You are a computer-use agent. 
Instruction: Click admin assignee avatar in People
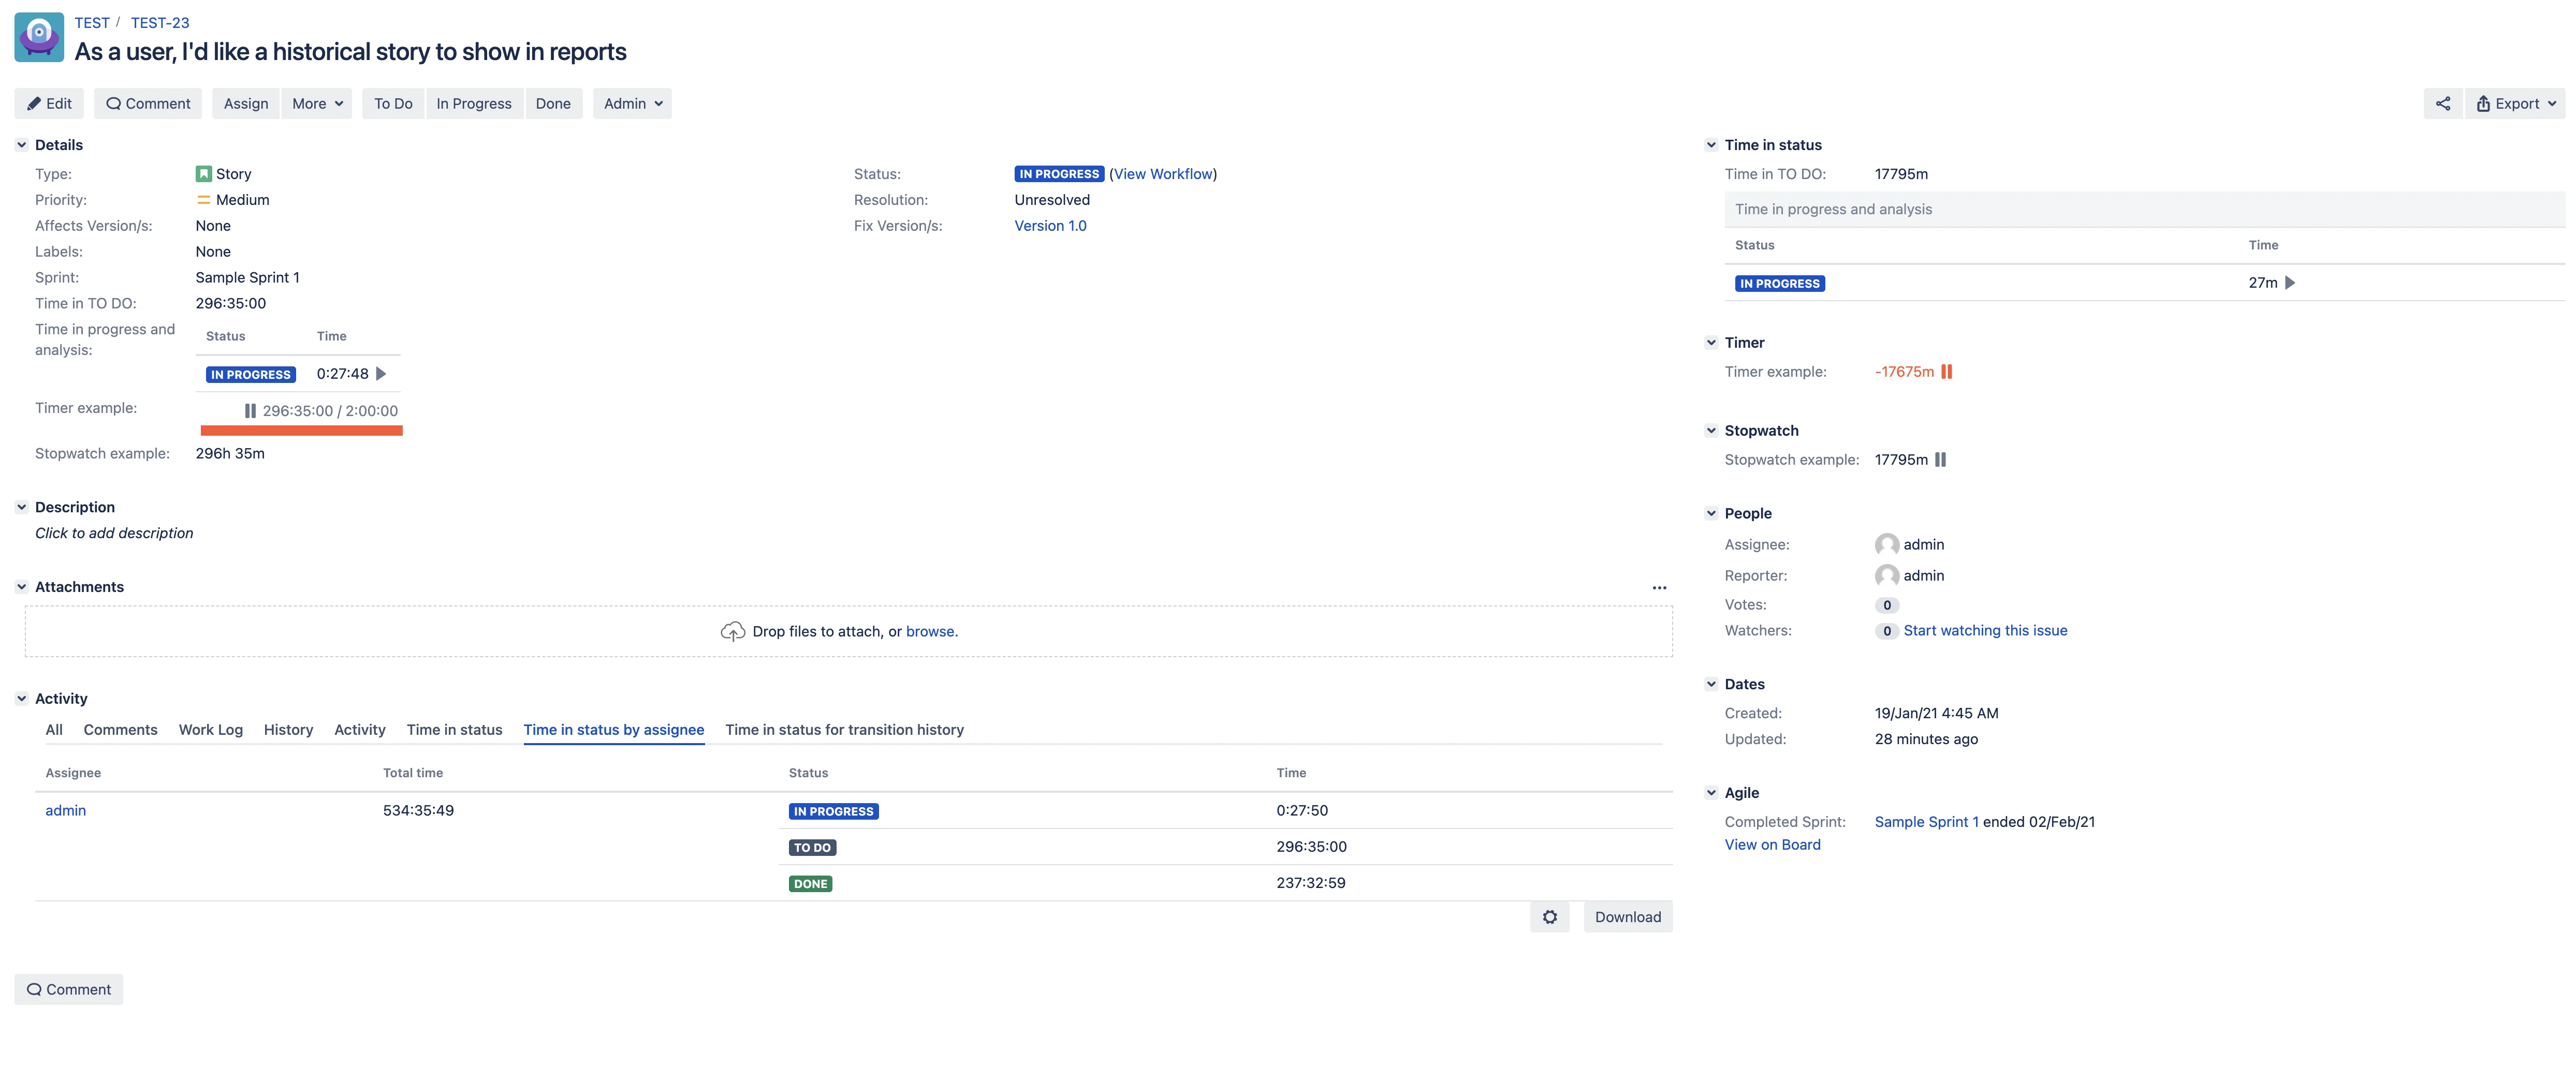tap(1886, 545)
